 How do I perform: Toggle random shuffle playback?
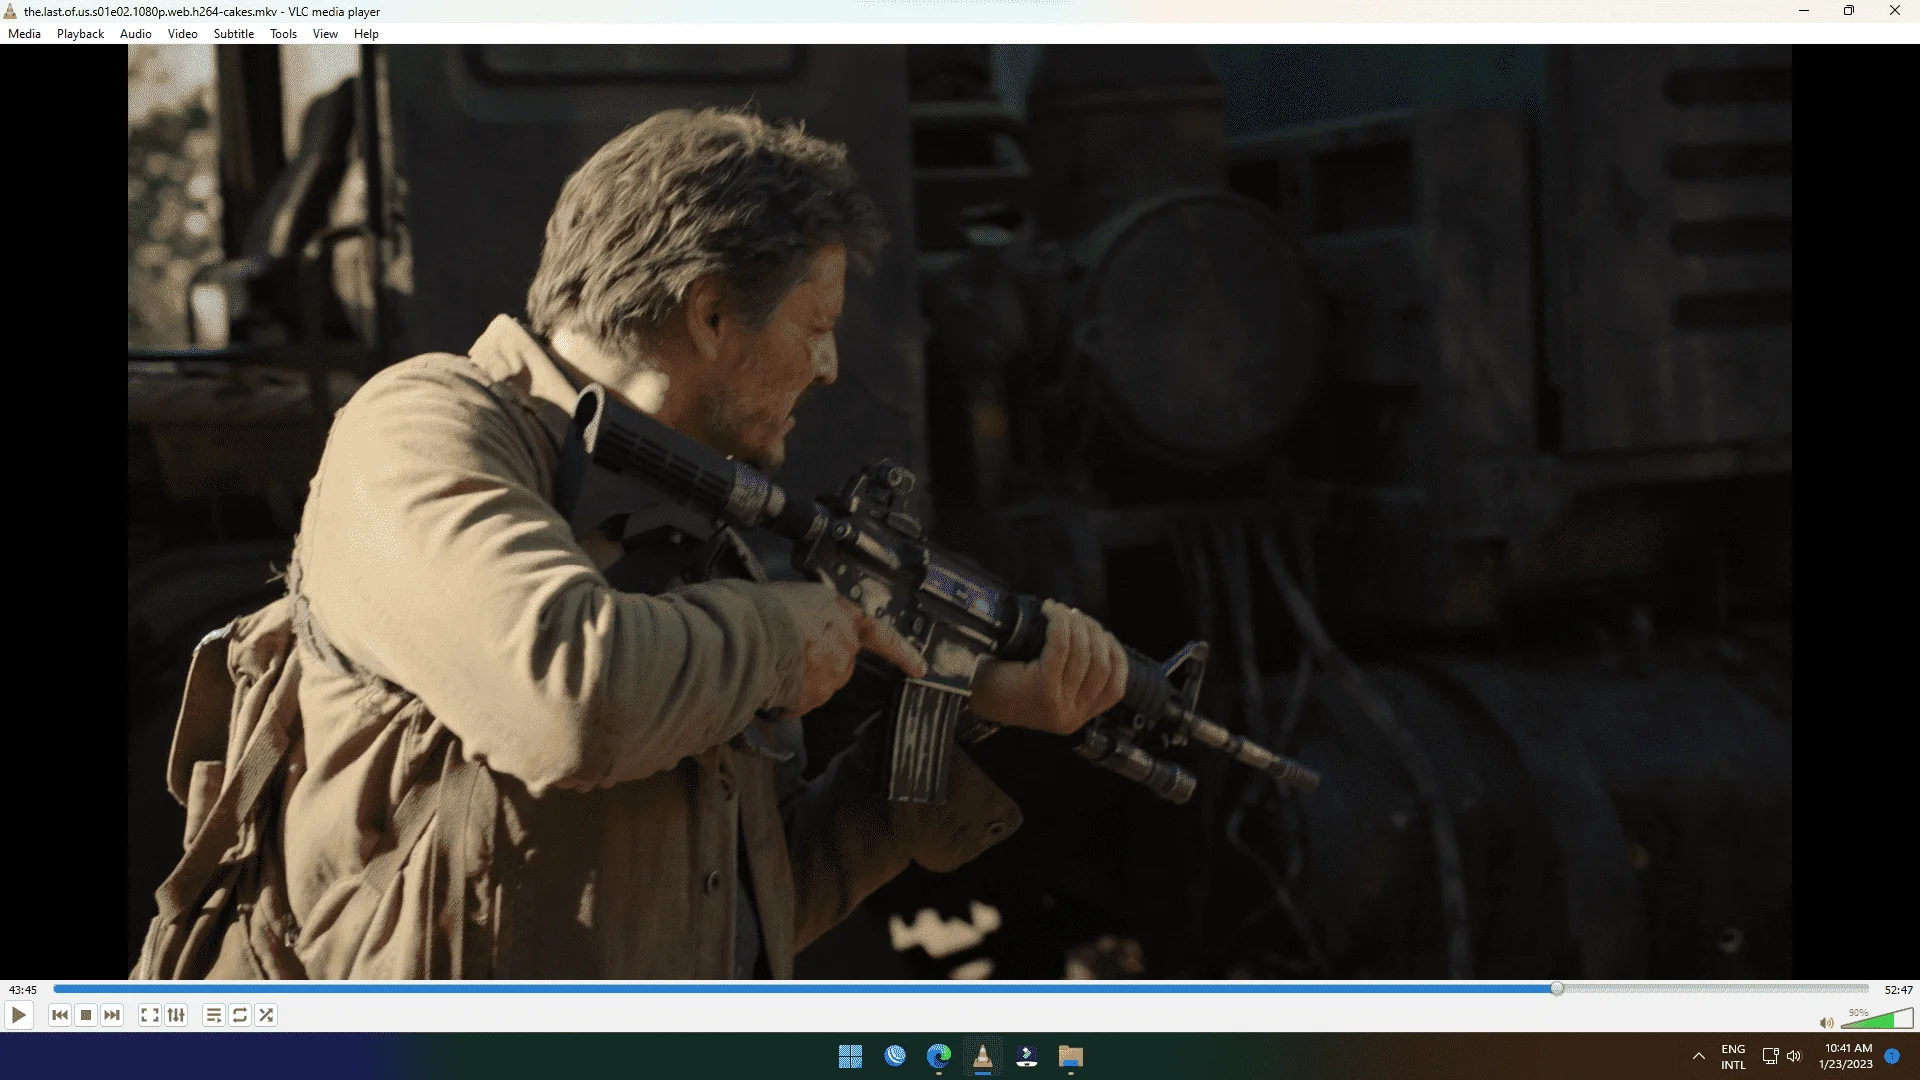266,1015
